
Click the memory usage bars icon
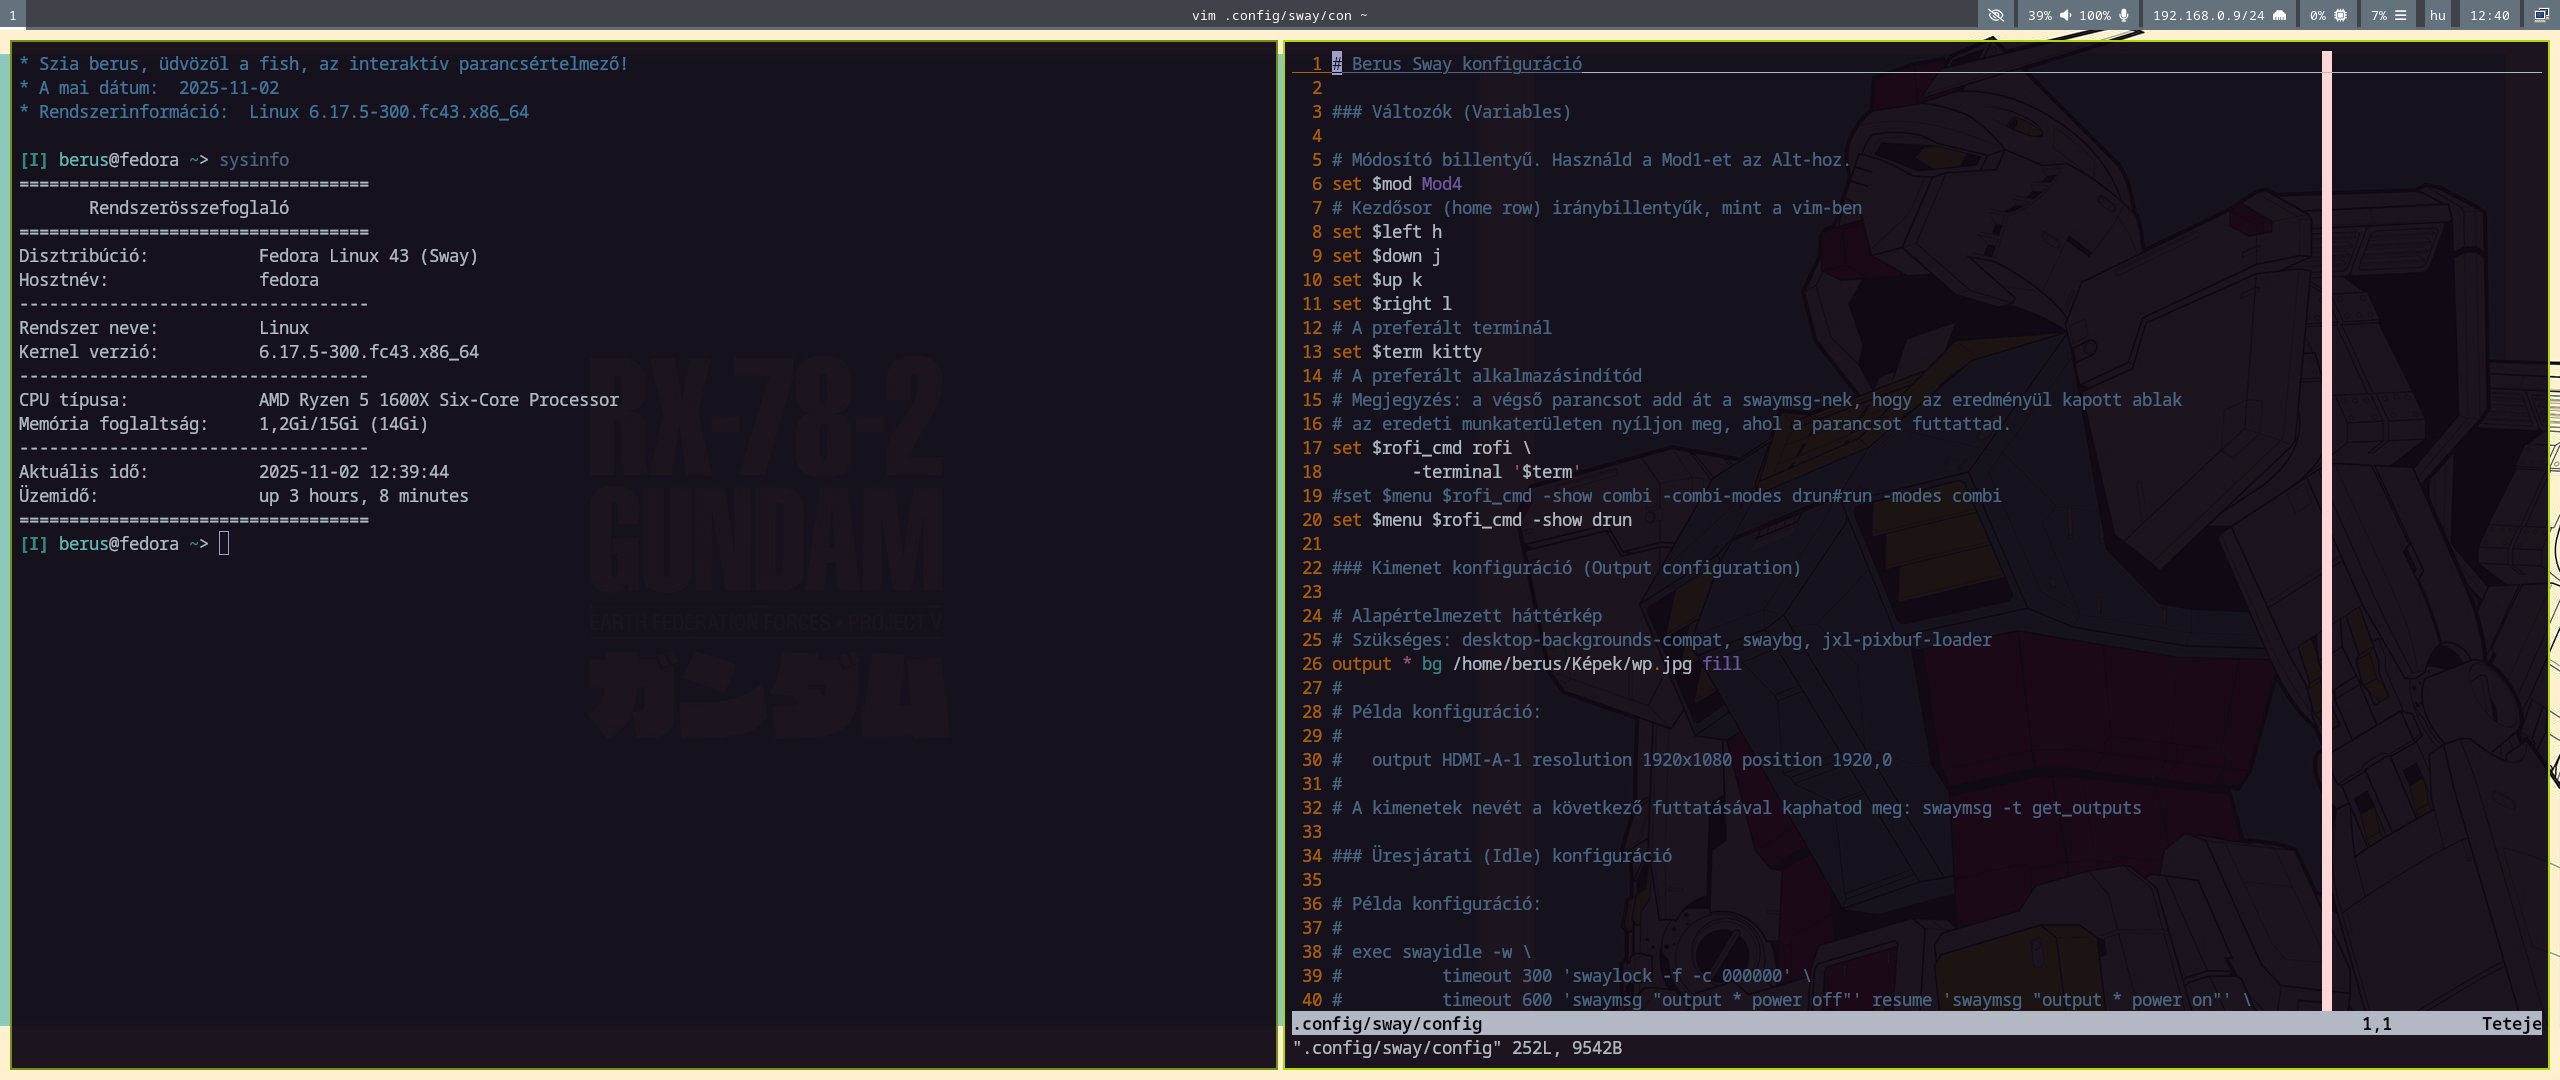click(x=2400, y=15)
